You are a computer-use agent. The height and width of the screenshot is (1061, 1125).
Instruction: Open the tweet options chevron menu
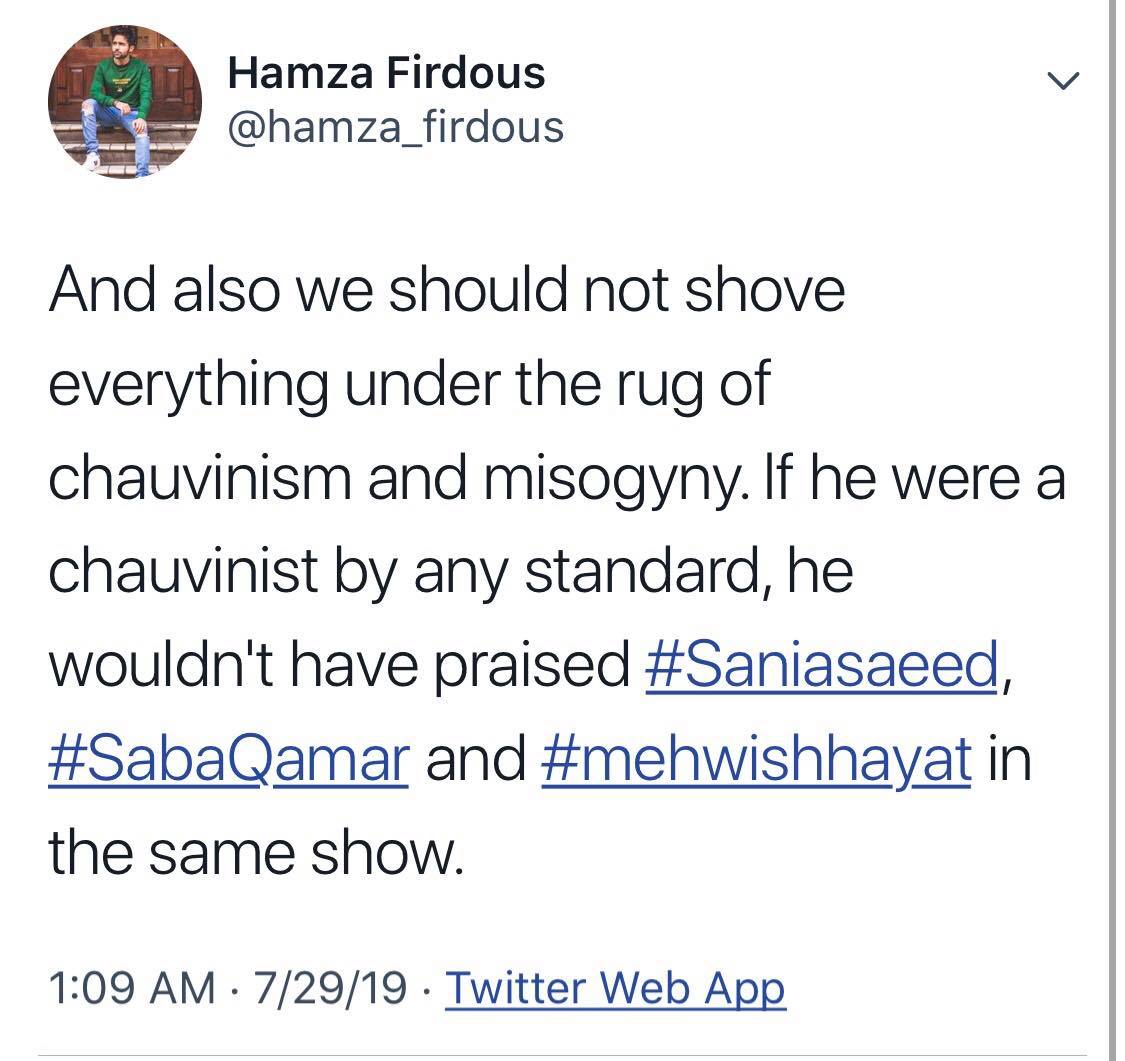pos(1063,81)
